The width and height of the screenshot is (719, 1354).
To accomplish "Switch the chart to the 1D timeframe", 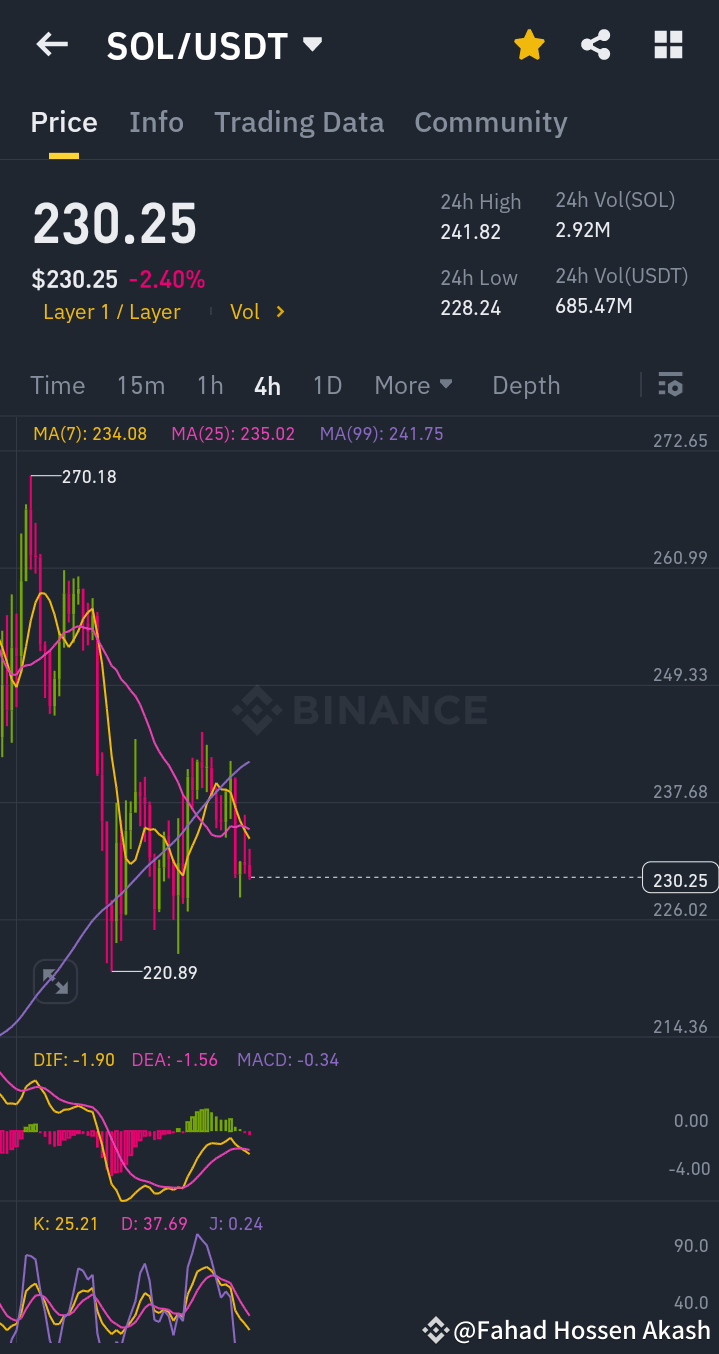I will pyautogui.click(x=327, y=385).
